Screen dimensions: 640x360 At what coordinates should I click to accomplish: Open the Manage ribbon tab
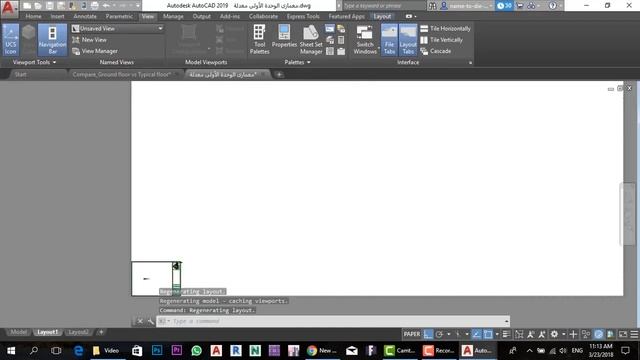[173, 16]
